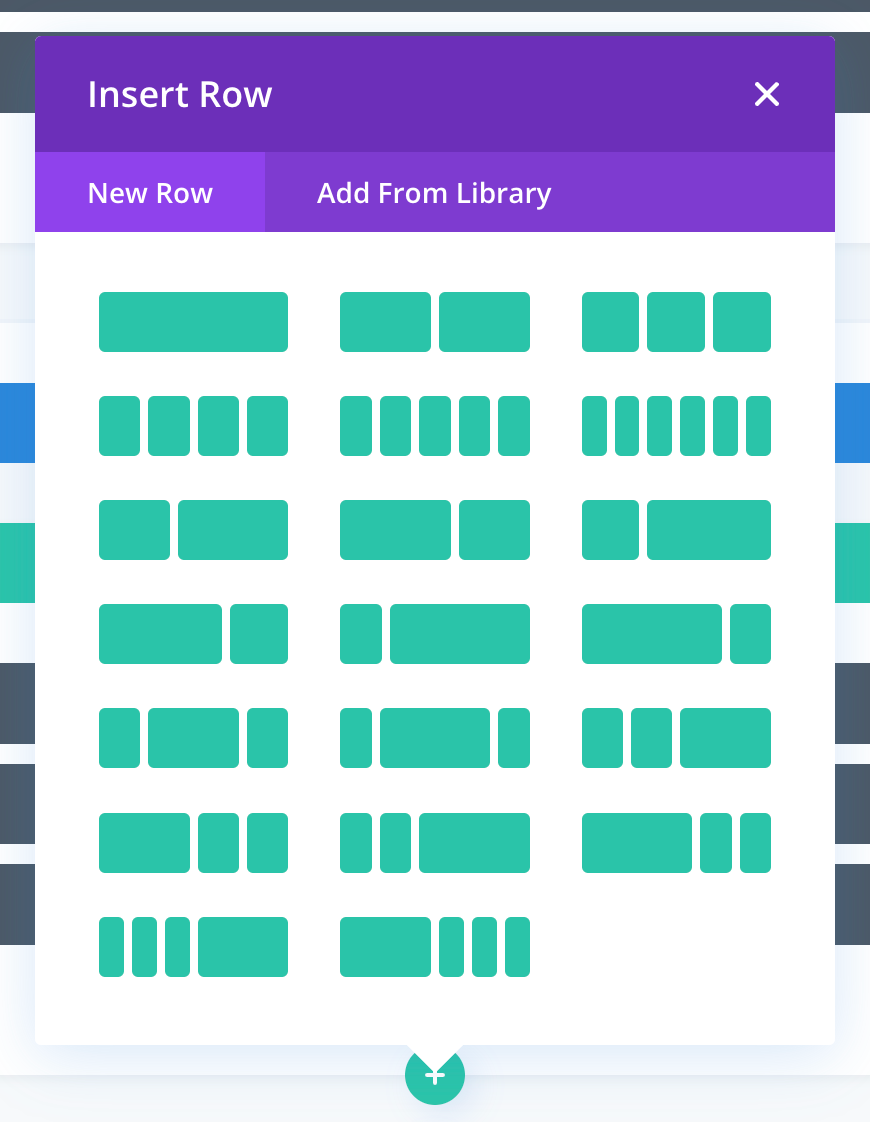Pick the six equal columns layout
The width and height of the screenshot is (870, 1122).
click(x=676, y=426)
